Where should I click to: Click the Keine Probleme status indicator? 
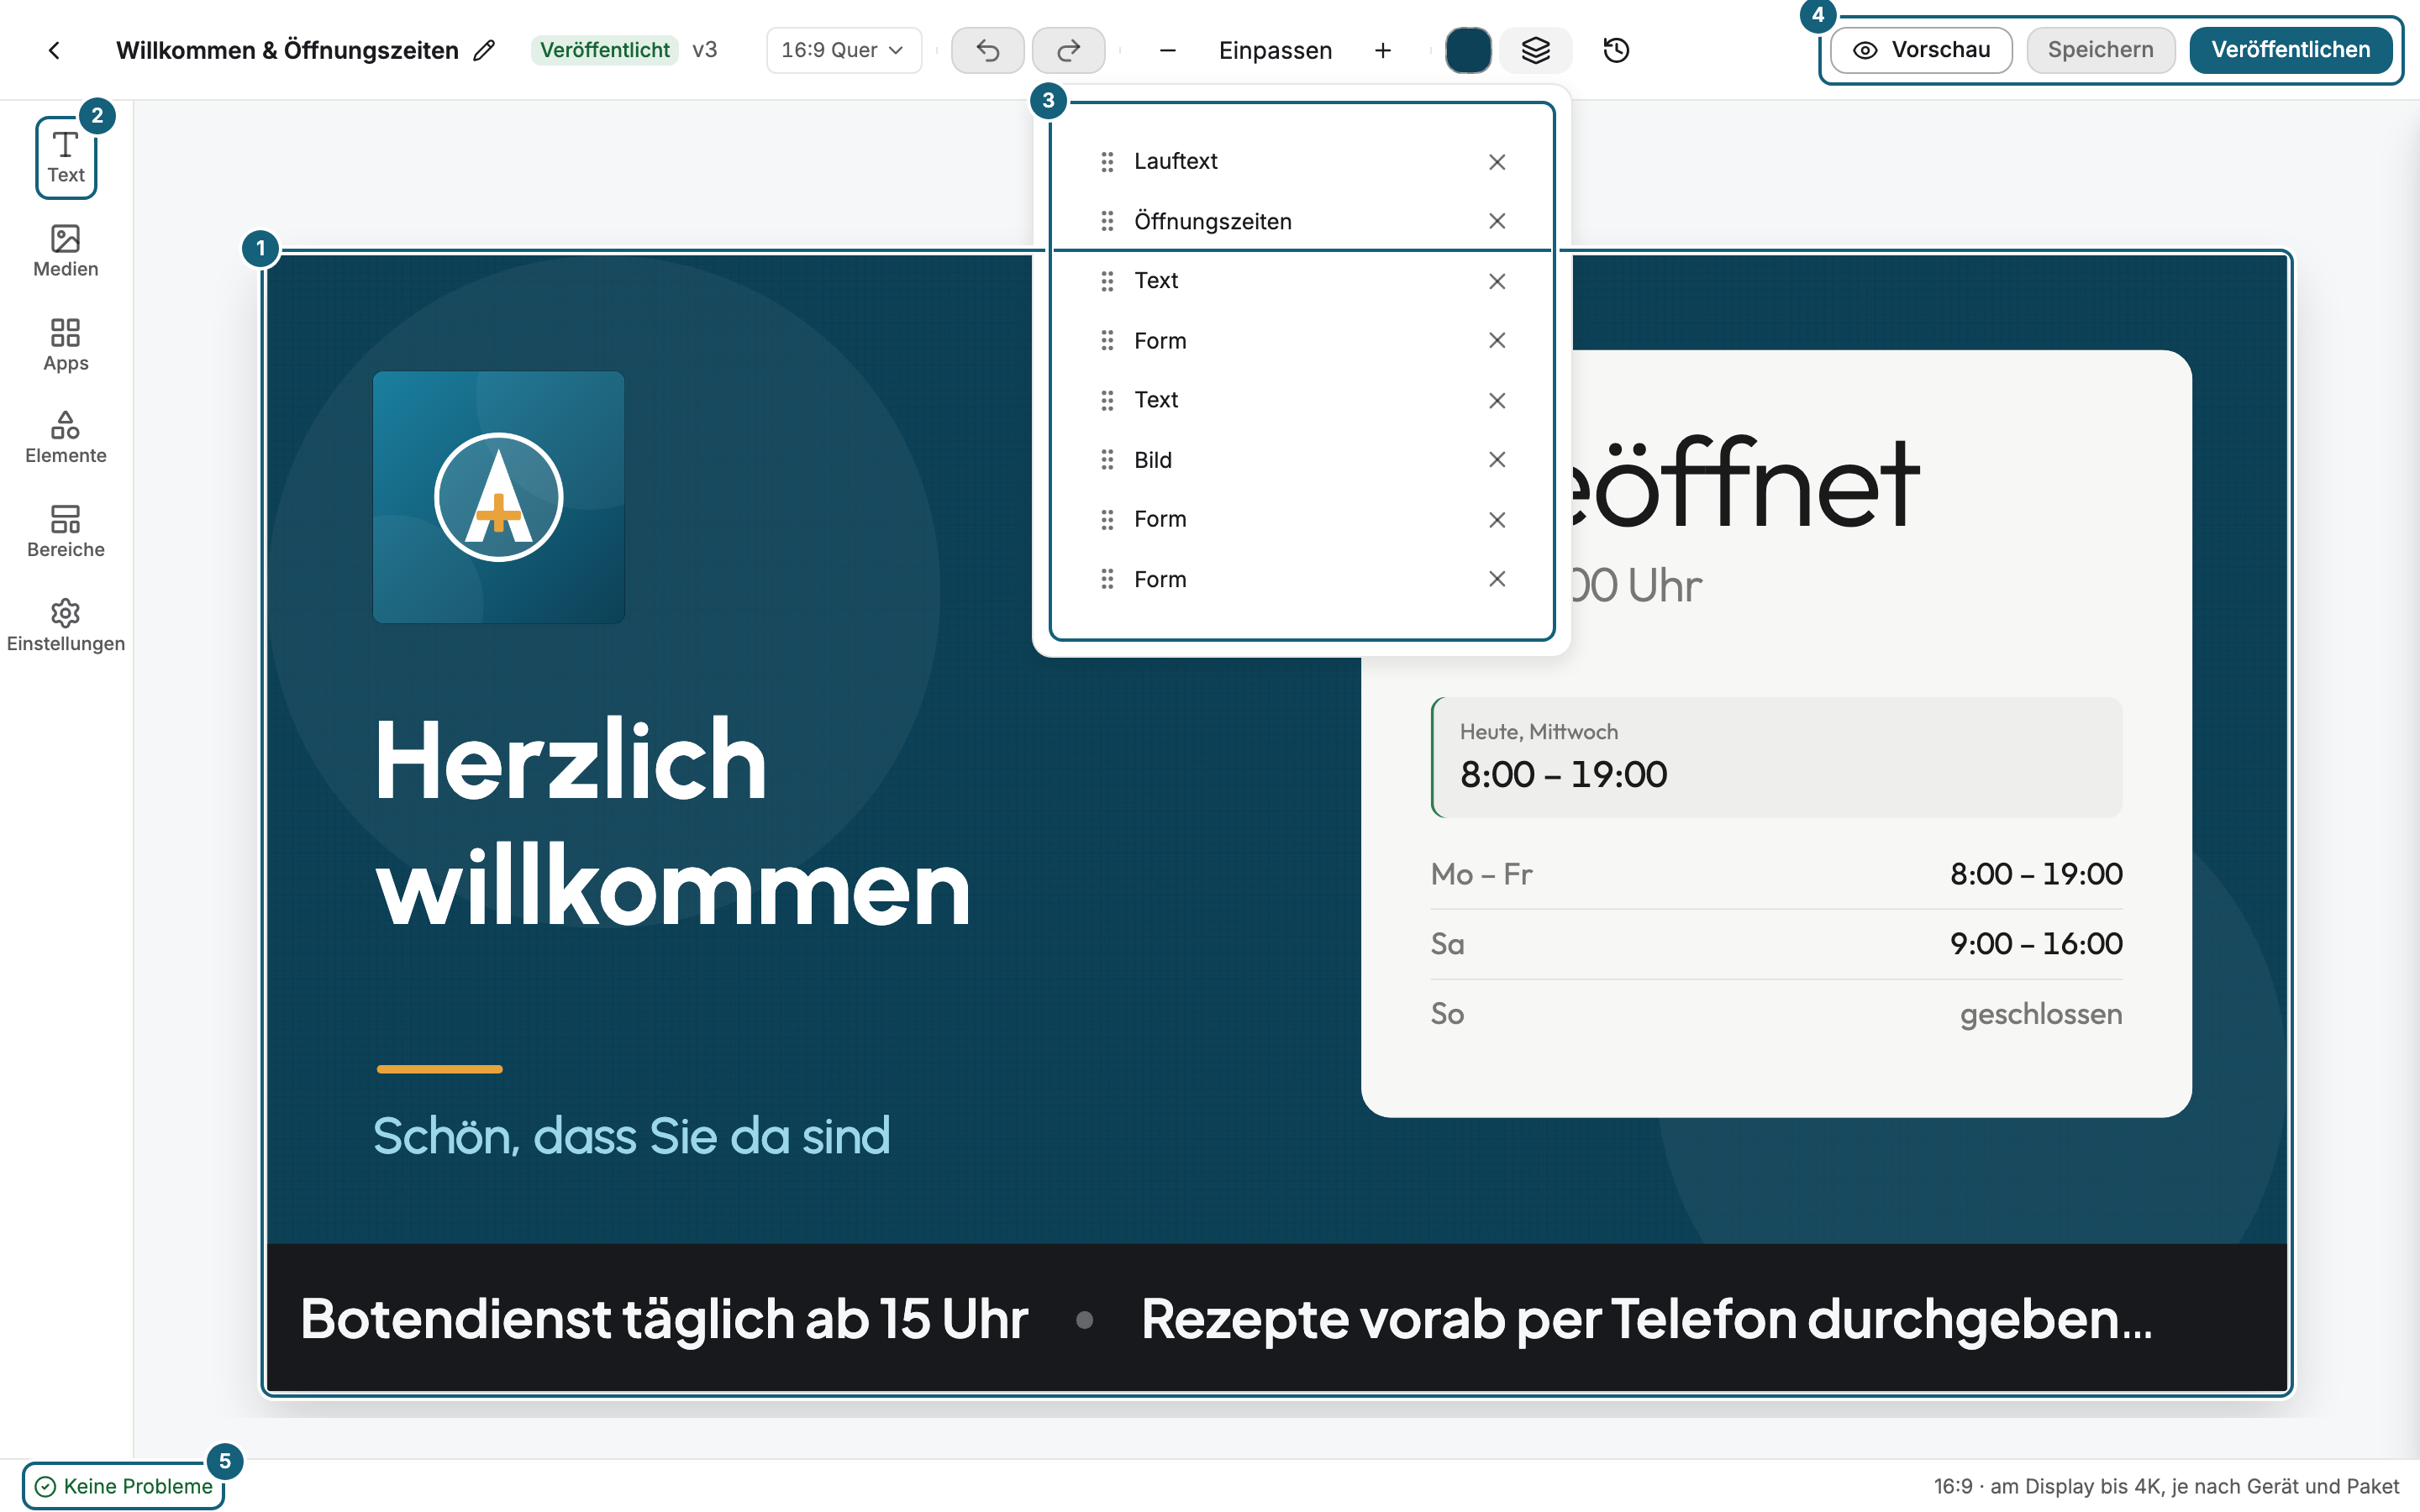[123, 1486]
